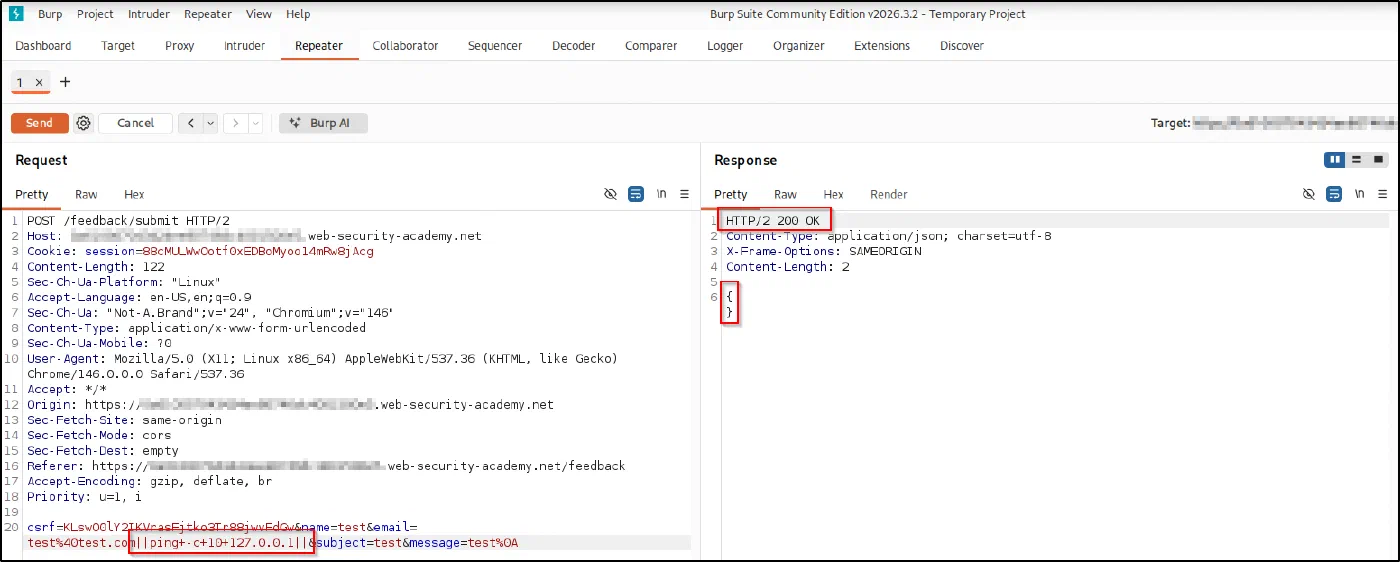Select Render view in Response panel
The height and width of the screenshot is (562, 1400).
coord(889,194)
